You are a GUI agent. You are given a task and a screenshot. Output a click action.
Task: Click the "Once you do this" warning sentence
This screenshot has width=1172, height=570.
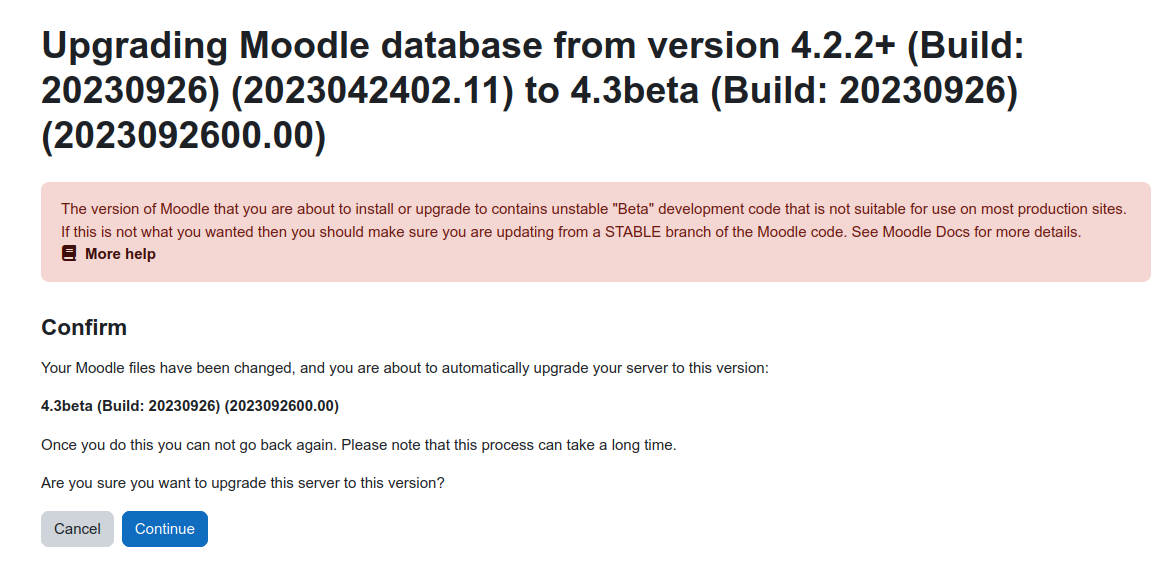point(359,445)
